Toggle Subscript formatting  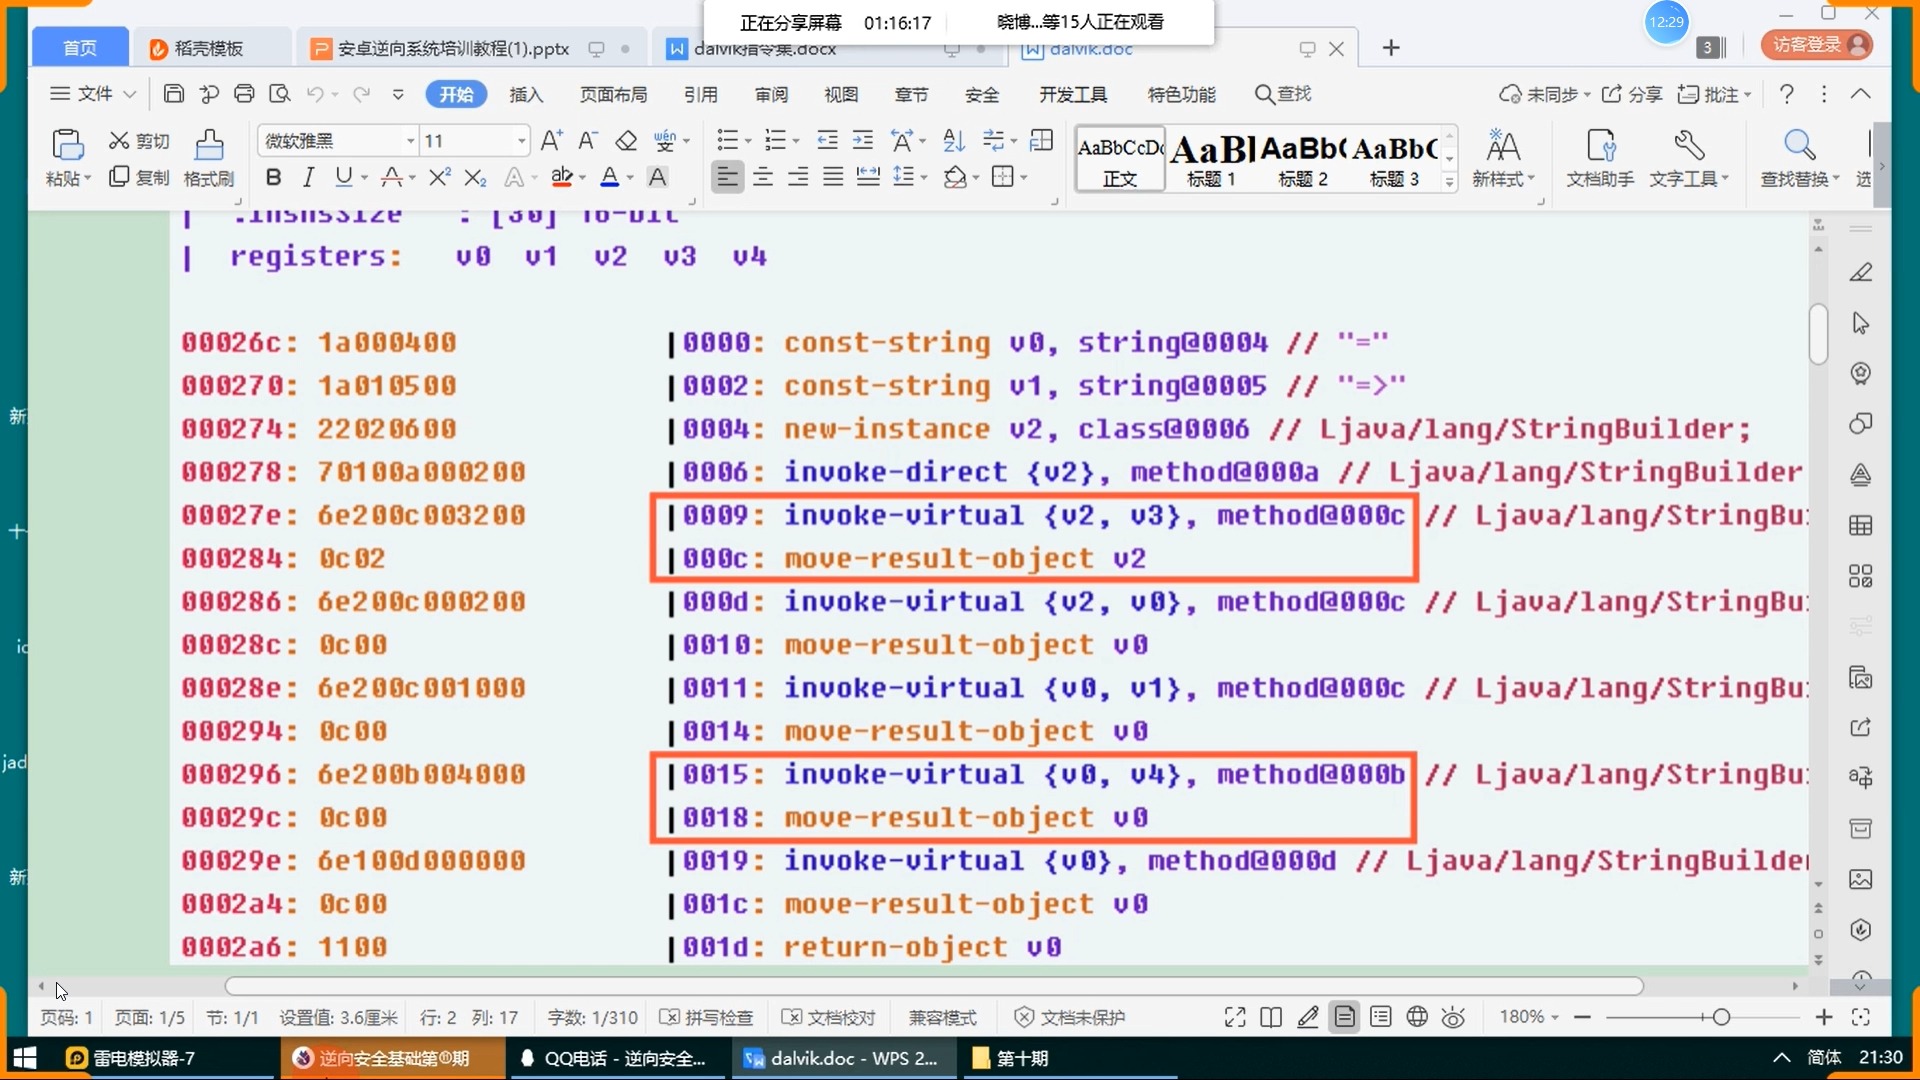(x=476, y=177)
